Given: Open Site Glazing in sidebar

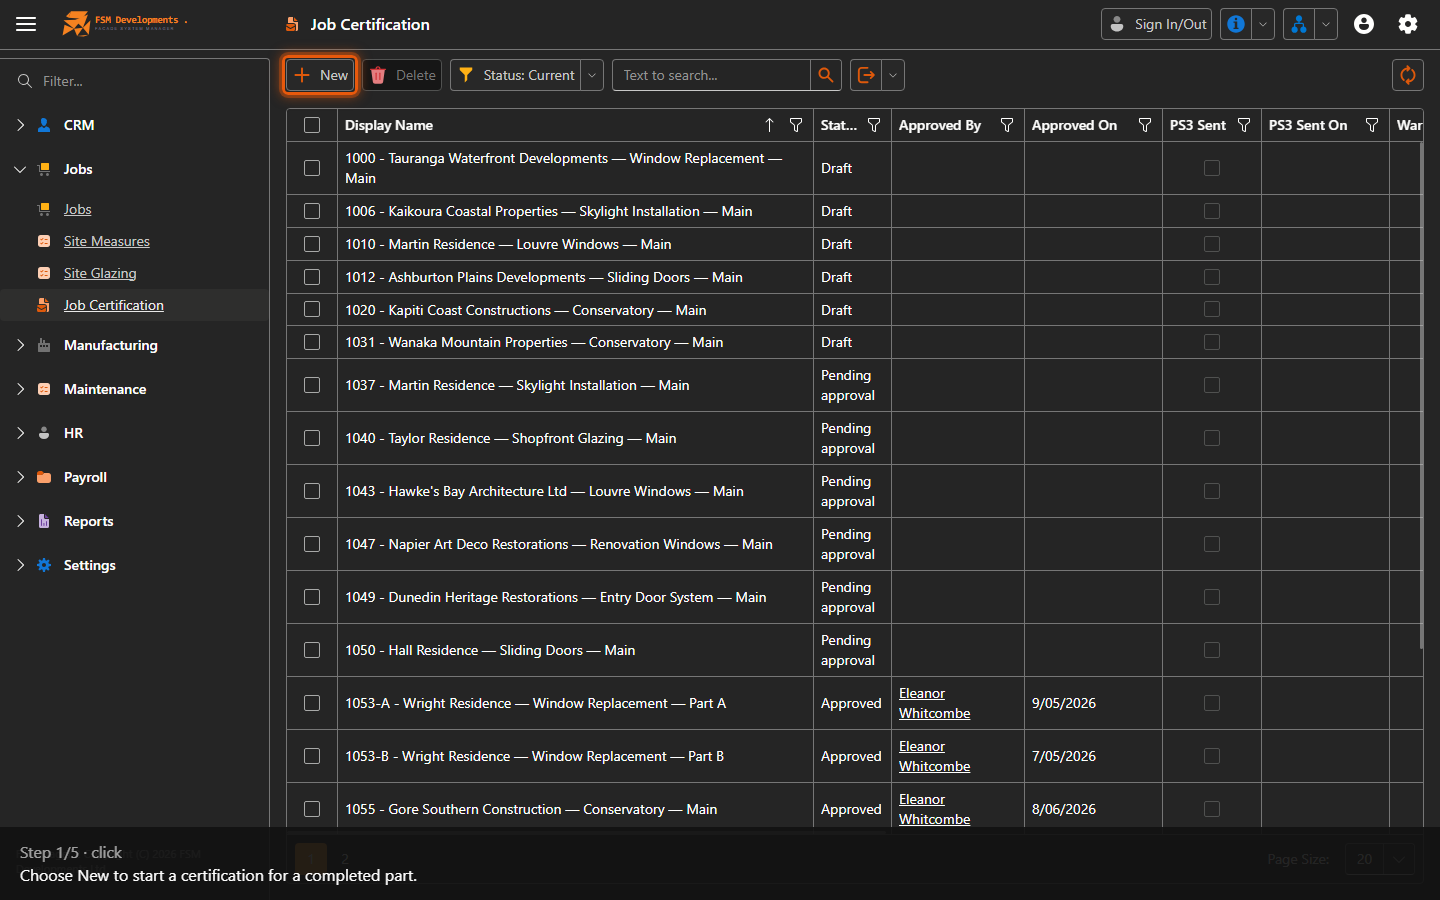Looking at the screenshot, I should 100,273.
